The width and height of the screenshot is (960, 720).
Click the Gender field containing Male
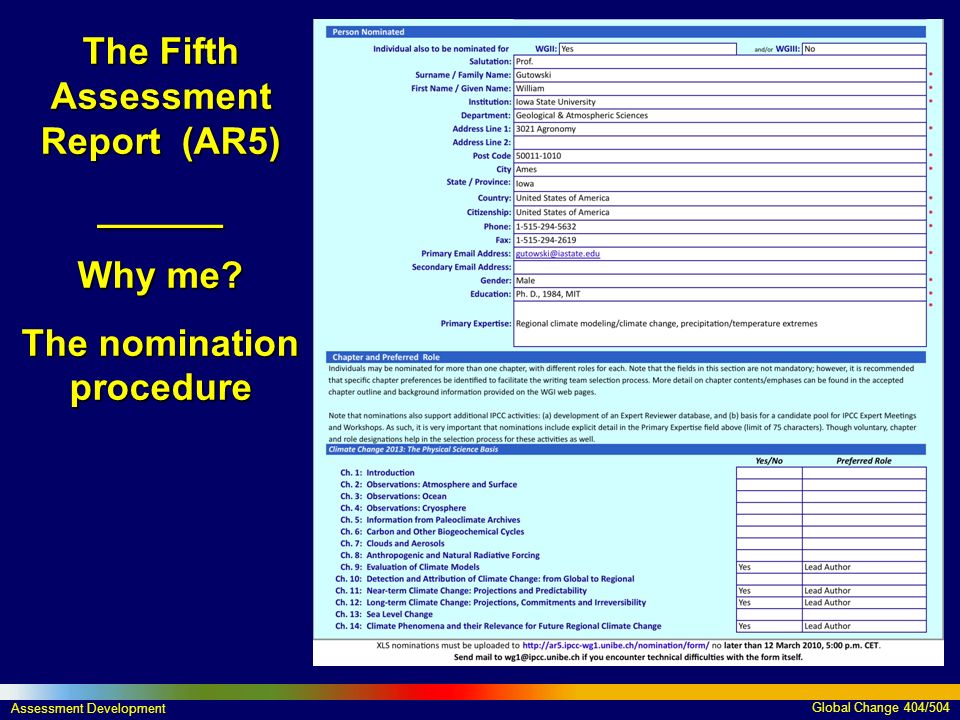(x=719, y=280)
